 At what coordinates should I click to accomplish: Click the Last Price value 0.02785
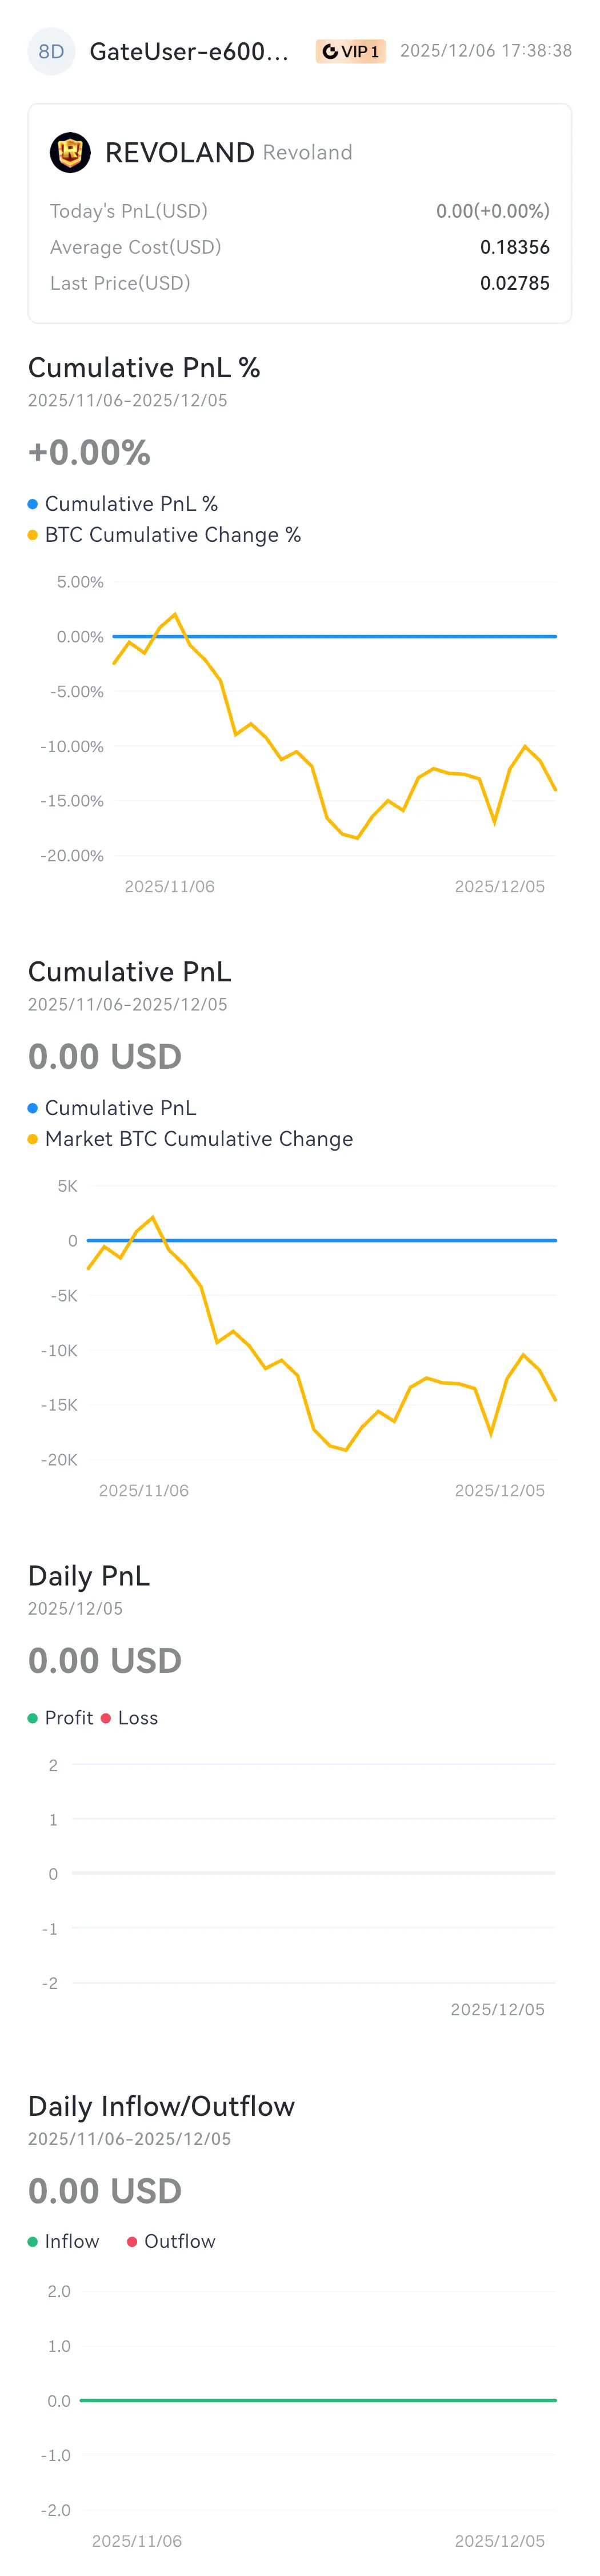click(x=514, y=283)
